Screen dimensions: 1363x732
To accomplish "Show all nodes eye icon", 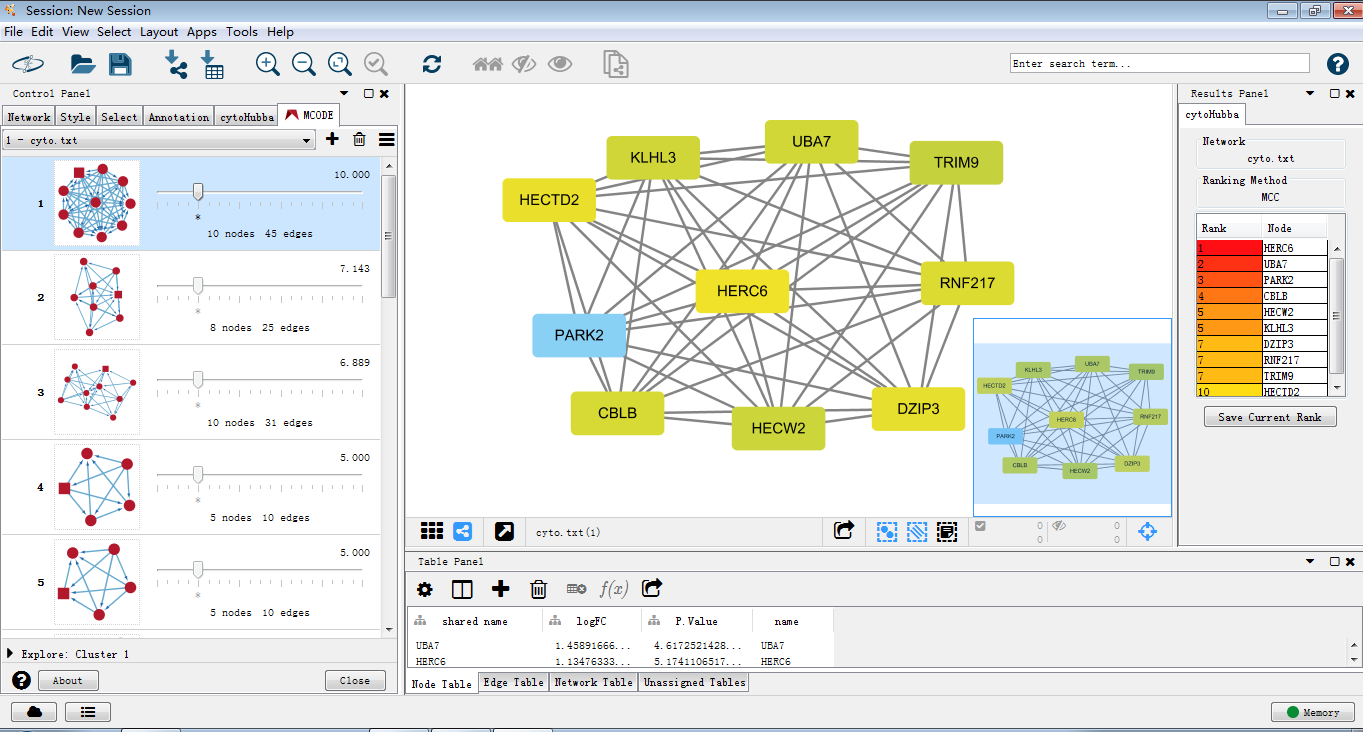I will [x=560, y=65].
